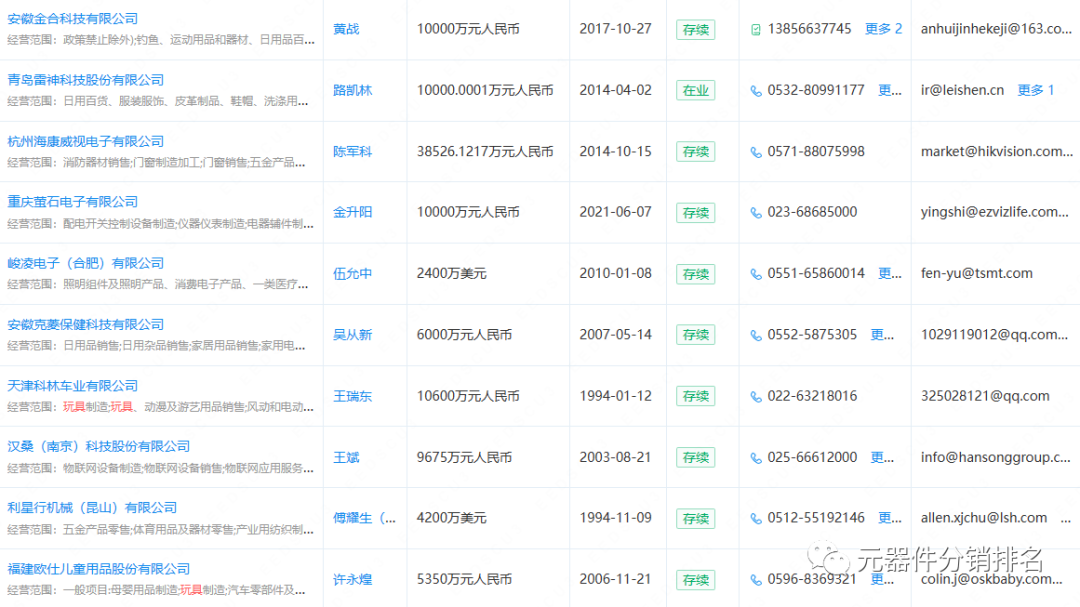1080x607 pixels.
Task: Click the phone icon beside 0571-88075998
Action: tap(756, 152)
